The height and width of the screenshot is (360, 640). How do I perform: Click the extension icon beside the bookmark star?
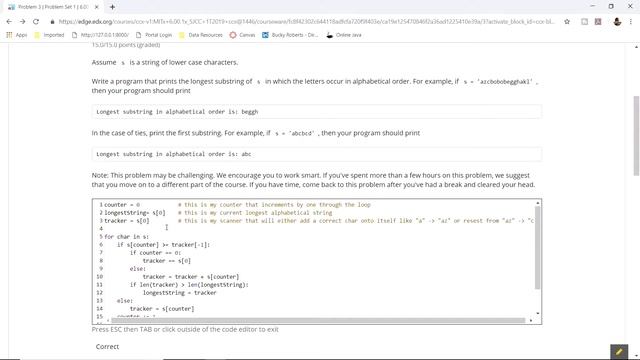click(584, 22)
